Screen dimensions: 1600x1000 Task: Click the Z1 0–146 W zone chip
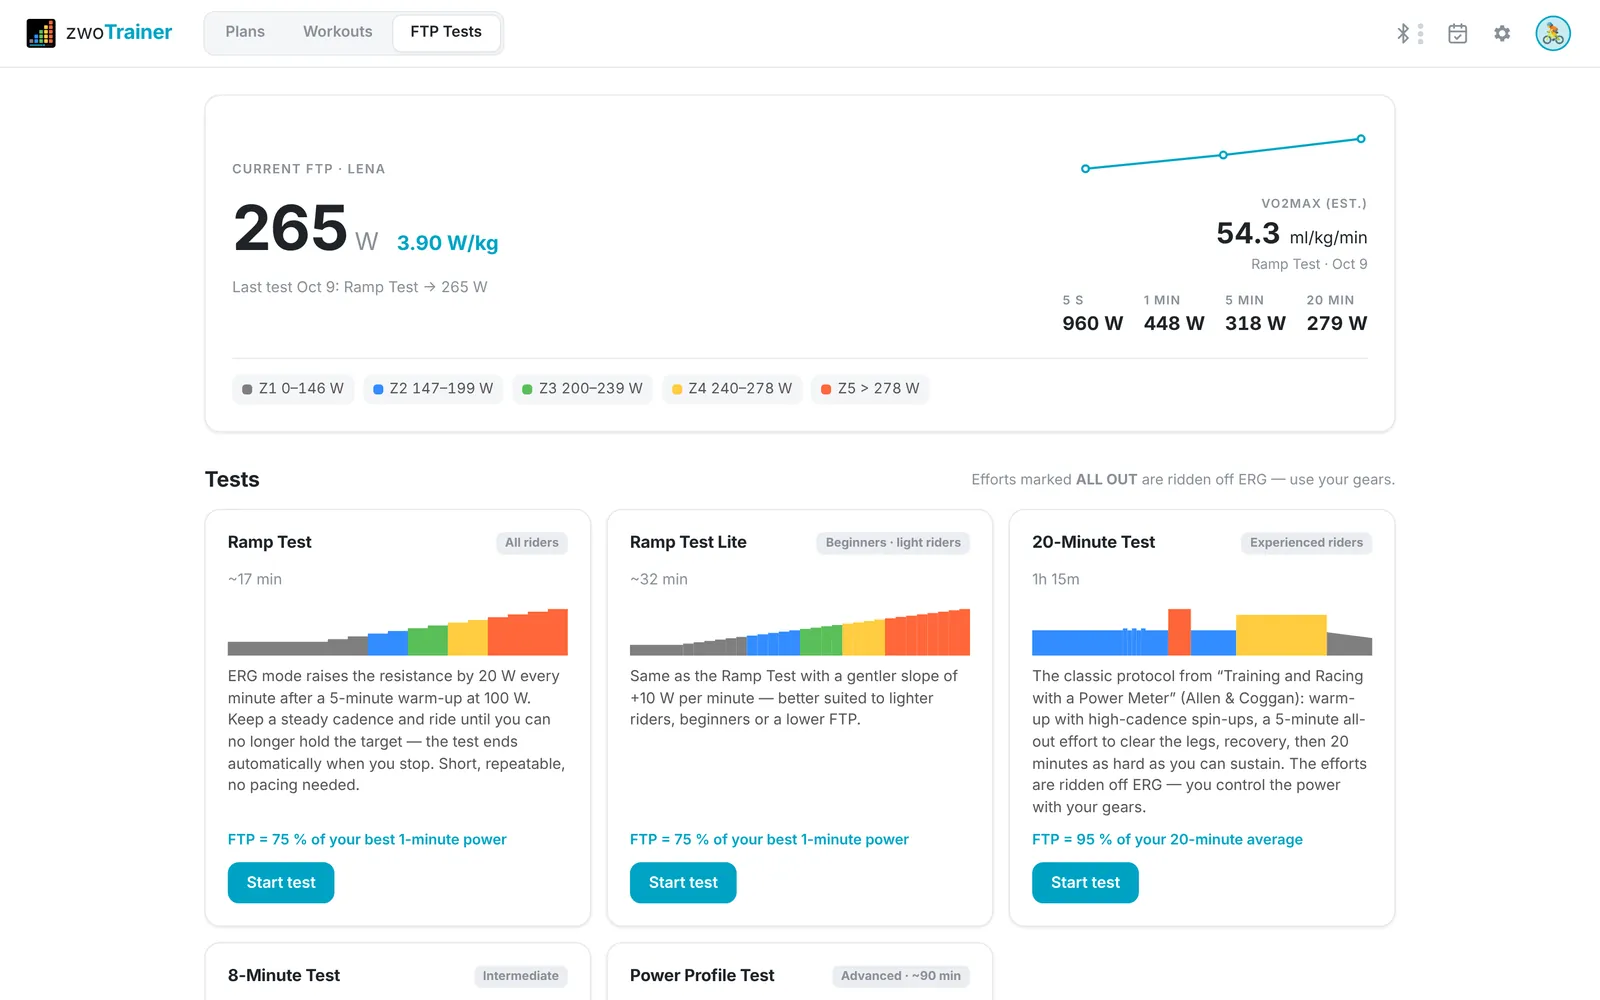tap(293, 389)
